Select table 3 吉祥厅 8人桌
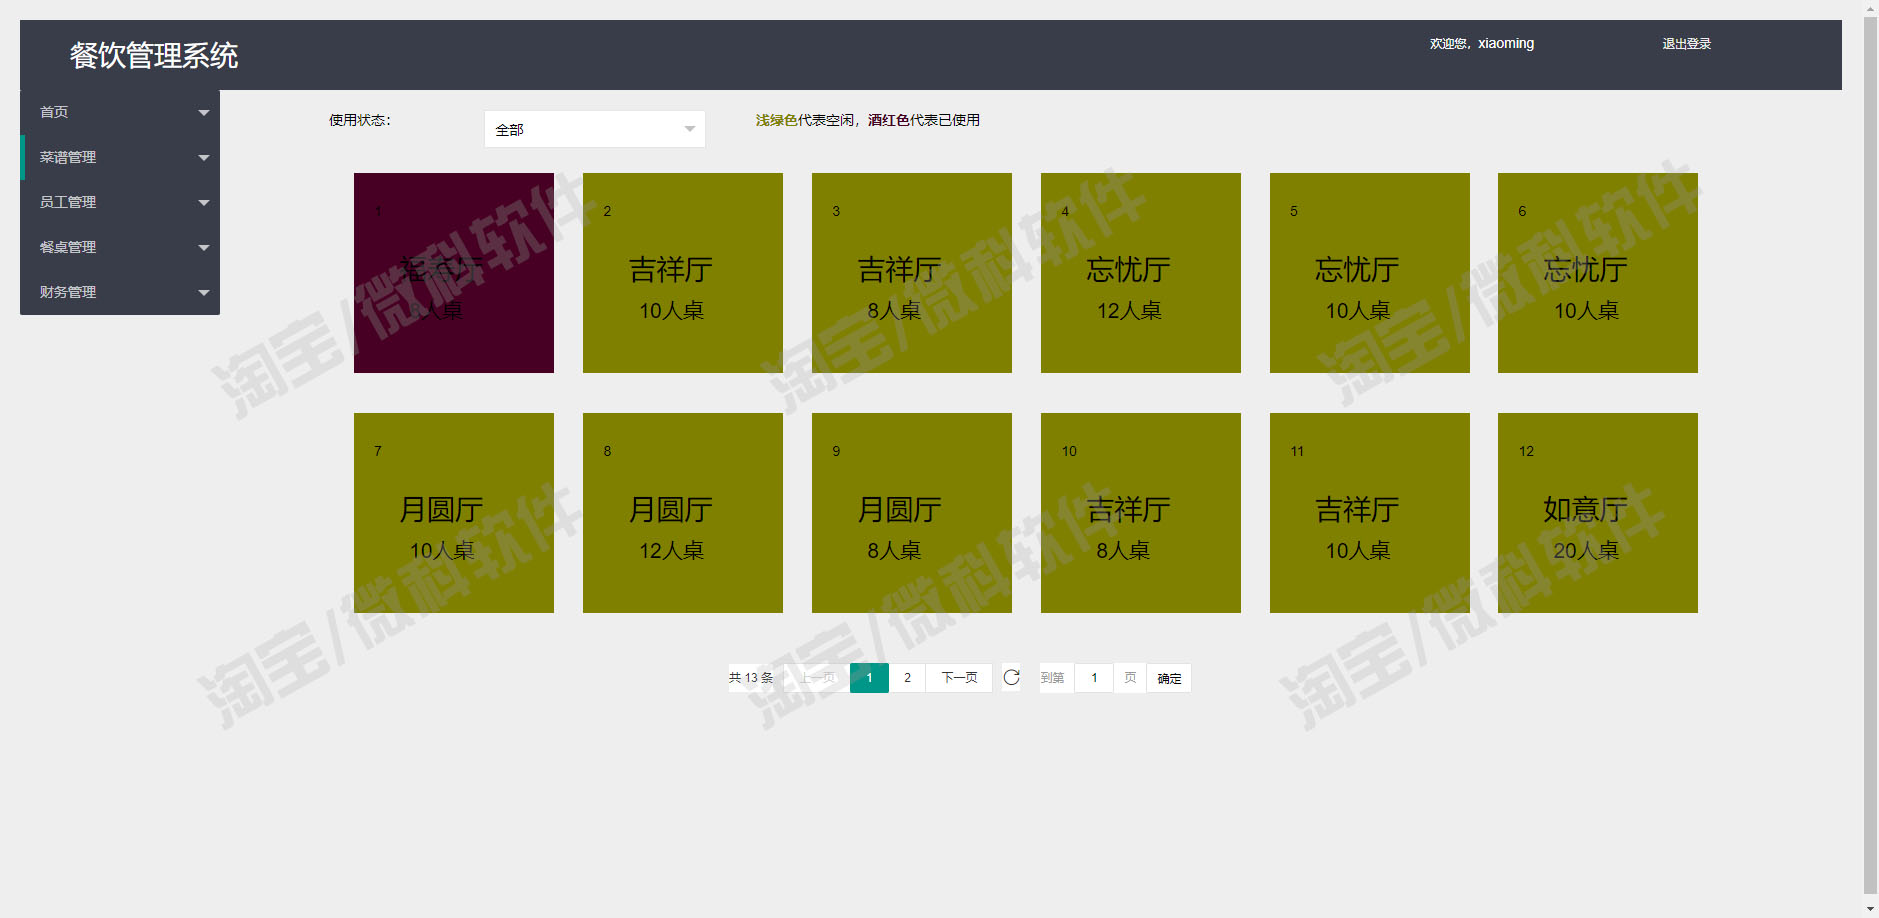Image resolution: width=1879 pixels, height=918 pixels. [x=912, y=273]
